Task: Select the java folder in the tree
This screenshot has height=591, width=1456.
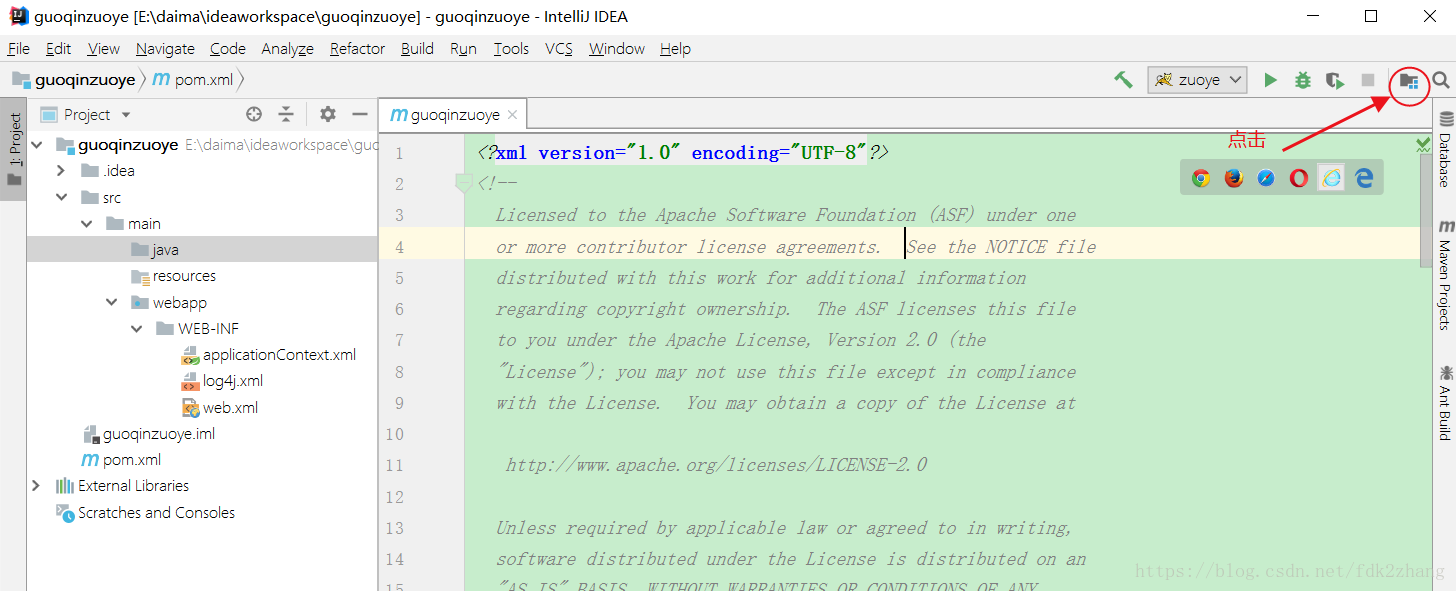Action: [155, 250]
